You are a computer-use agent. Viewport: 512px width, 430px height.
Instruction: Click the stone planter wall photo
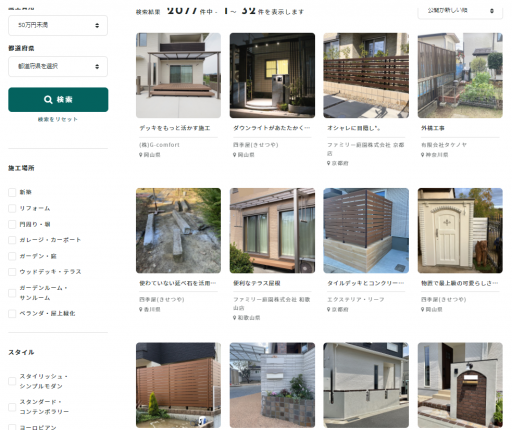(x=272, y=385)
